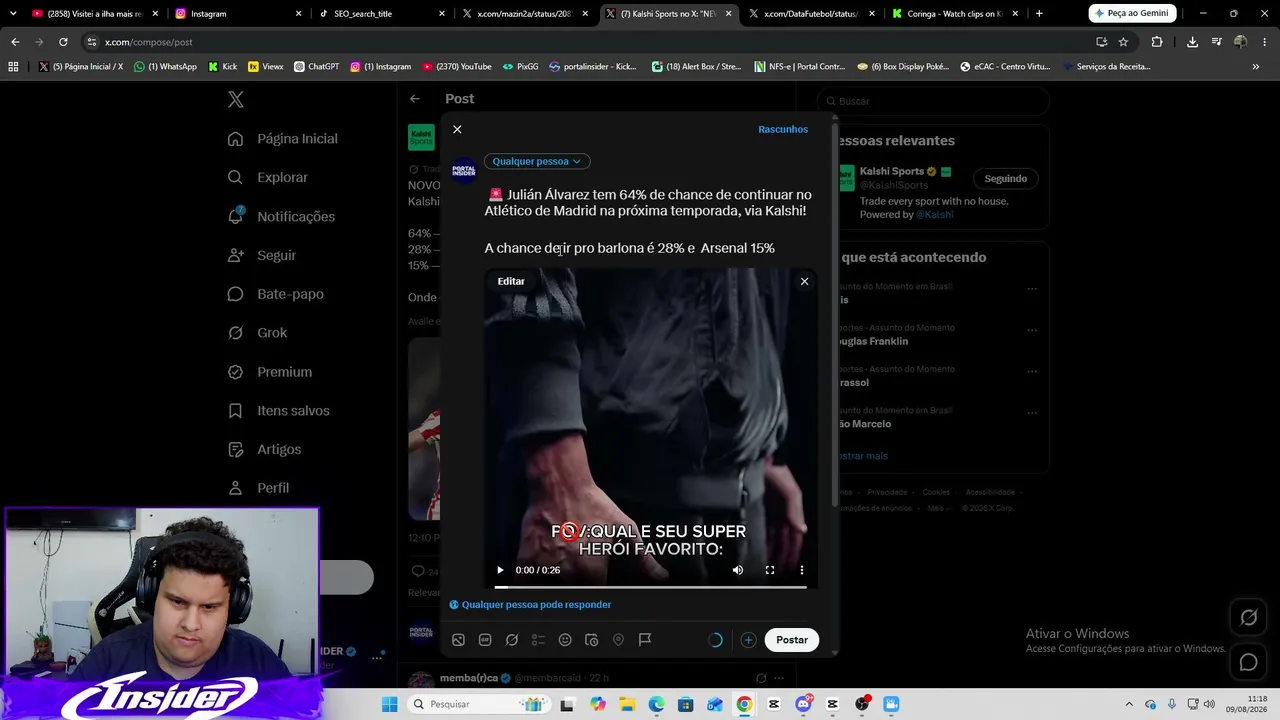Expand the 'Qualquer pessoa' audience dropdown

537,161
